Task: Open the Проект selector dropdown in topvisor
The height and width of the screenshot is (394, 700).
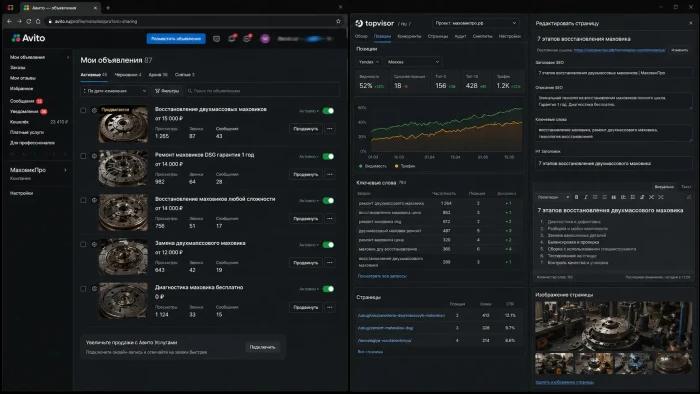Action: [x=475, y=23]
